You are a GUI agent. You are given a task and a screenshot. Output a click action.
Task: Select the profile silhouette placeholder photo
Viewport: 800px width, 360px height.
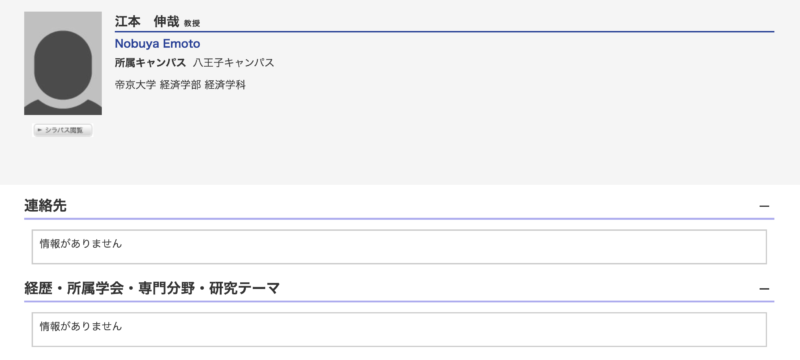(x=63, y=63)
